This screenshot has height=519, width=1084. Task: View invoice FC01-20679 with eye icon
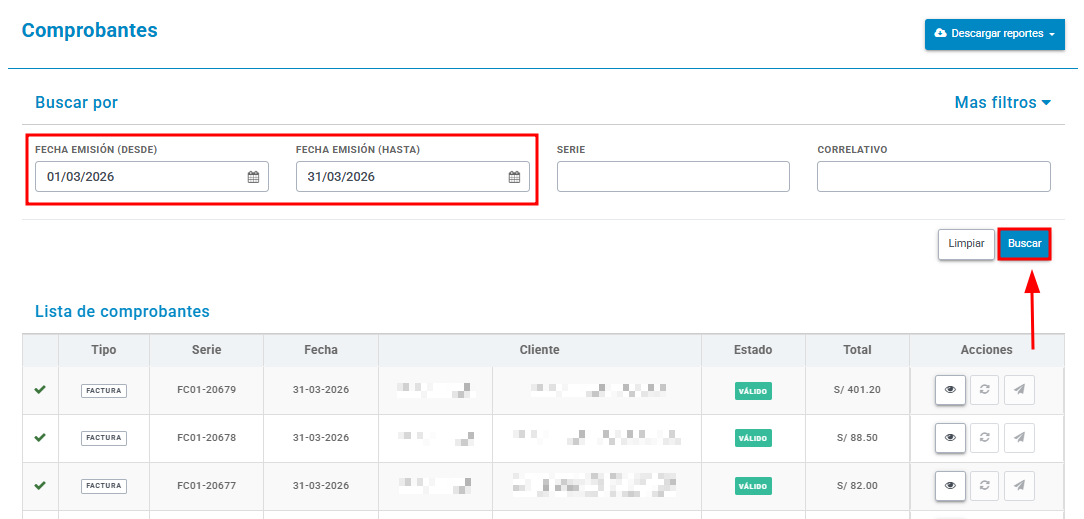point(950,390)
